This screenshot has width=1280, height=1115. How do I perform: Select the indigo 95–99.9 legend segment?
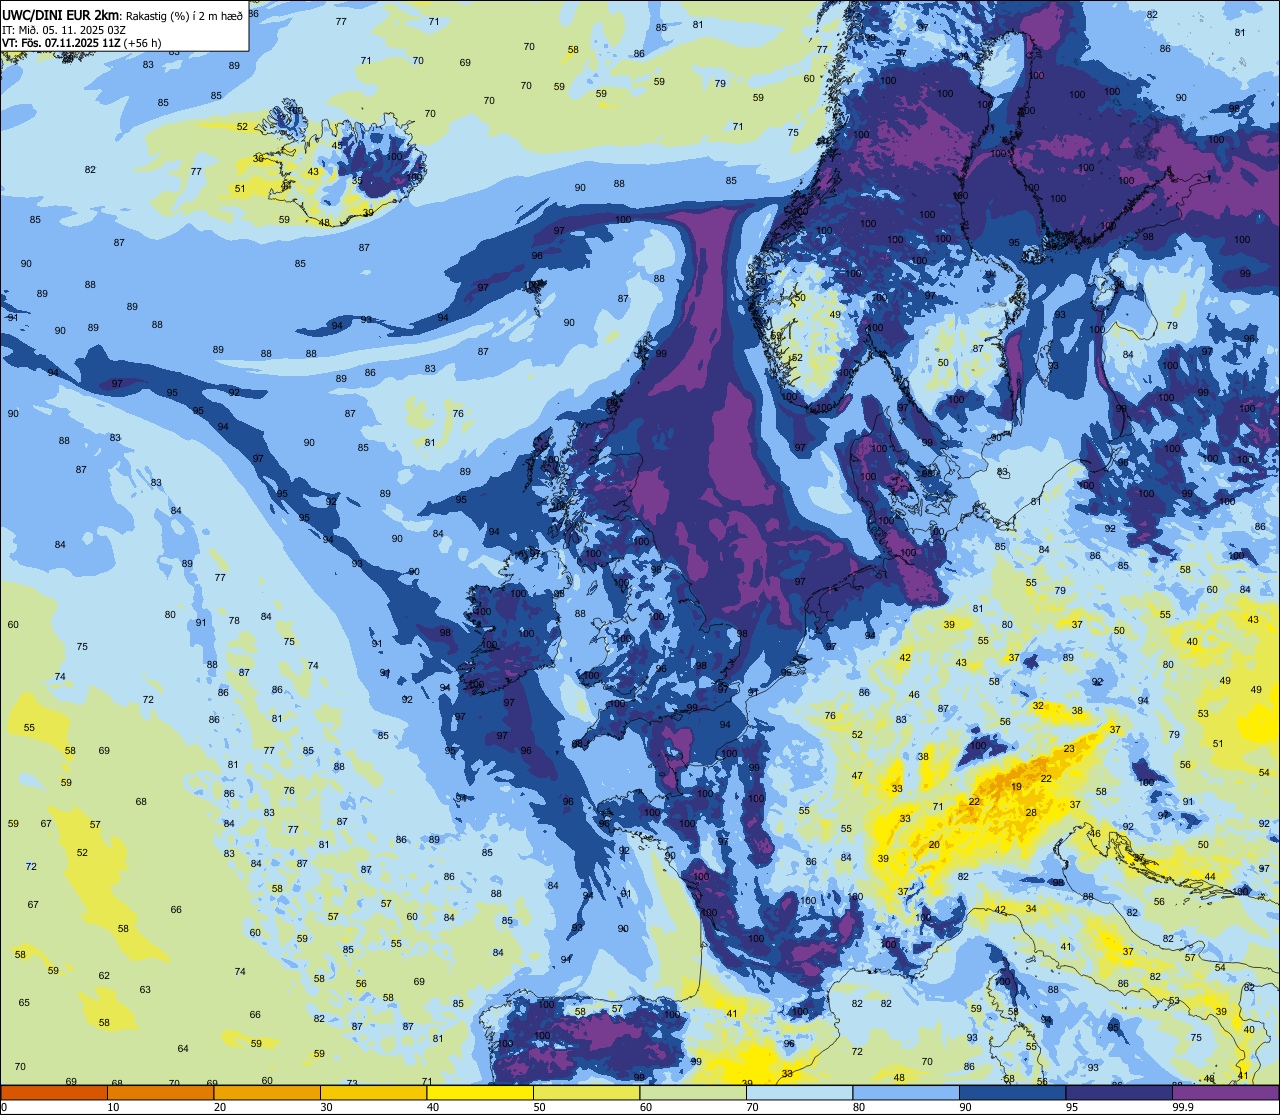click(1119, 1093)
